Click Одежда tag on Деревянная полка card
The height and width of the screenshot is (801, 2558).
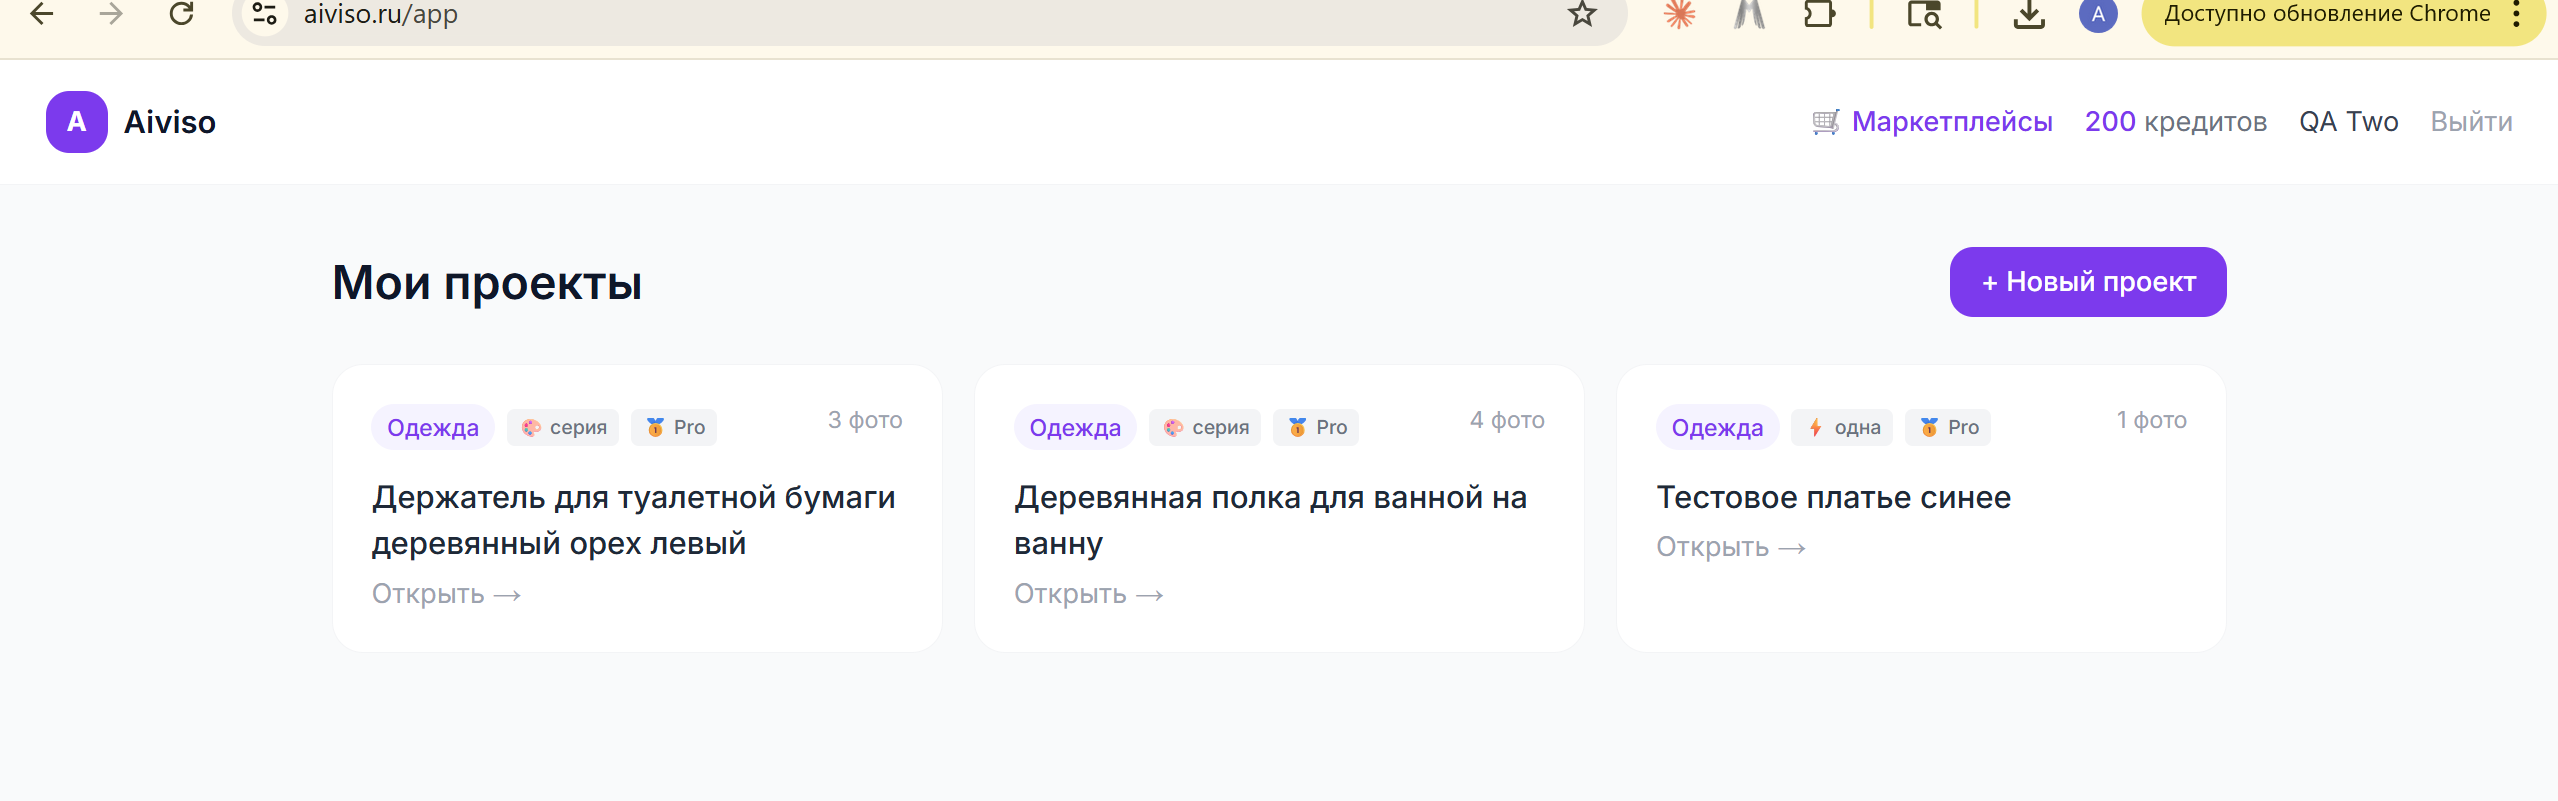(x=1075, y=427)
